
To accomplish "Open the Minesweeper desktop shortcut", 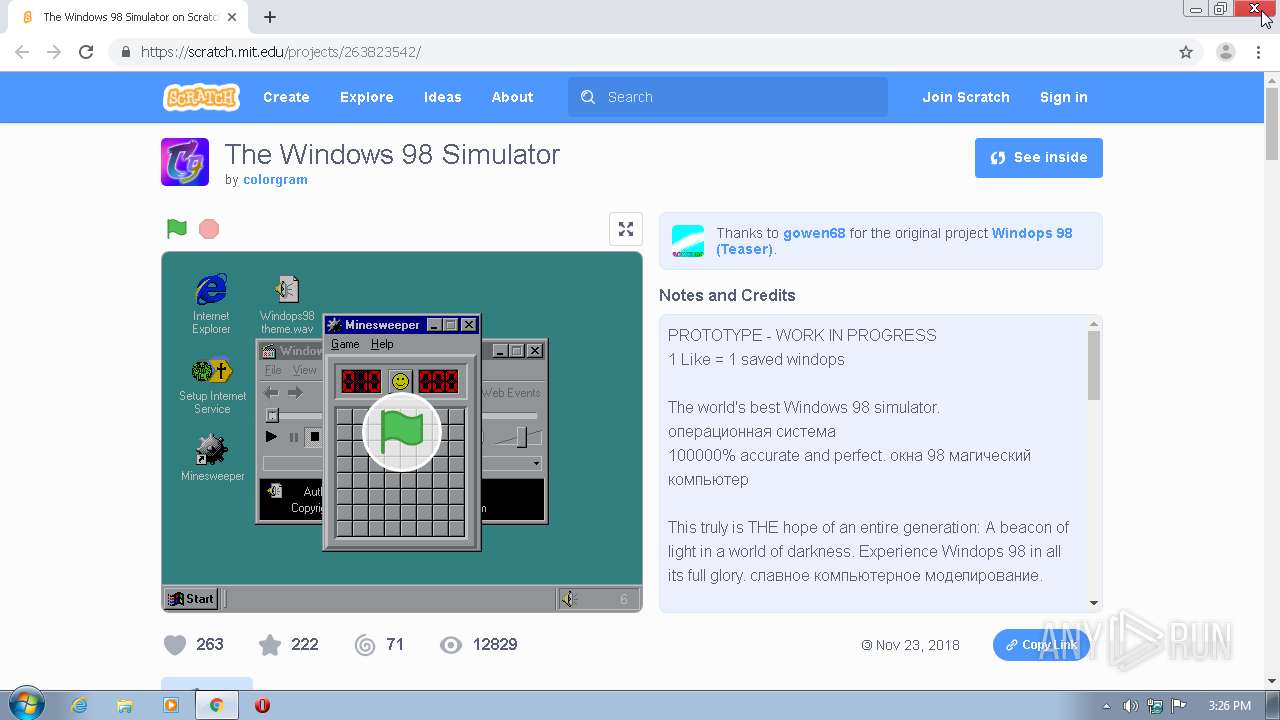I will coord(212,458).
